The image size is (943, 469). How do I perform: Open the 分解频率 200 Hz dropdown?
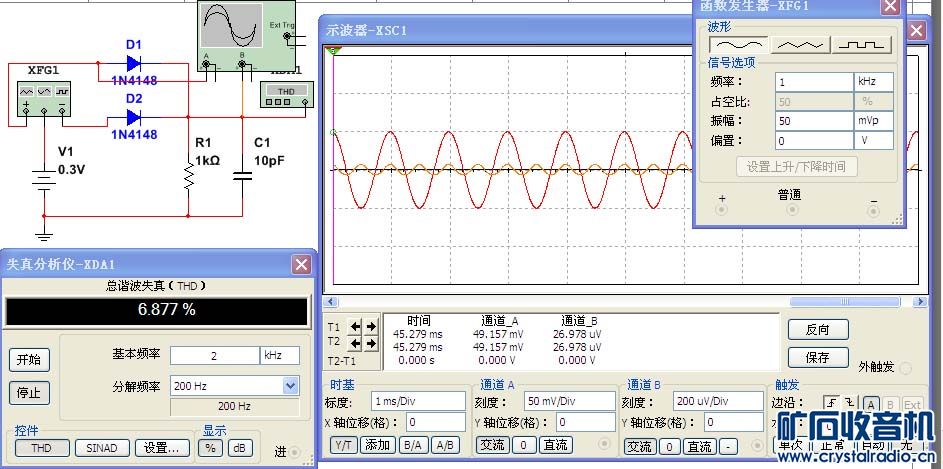pyautogui.click(x=290, y=385)
